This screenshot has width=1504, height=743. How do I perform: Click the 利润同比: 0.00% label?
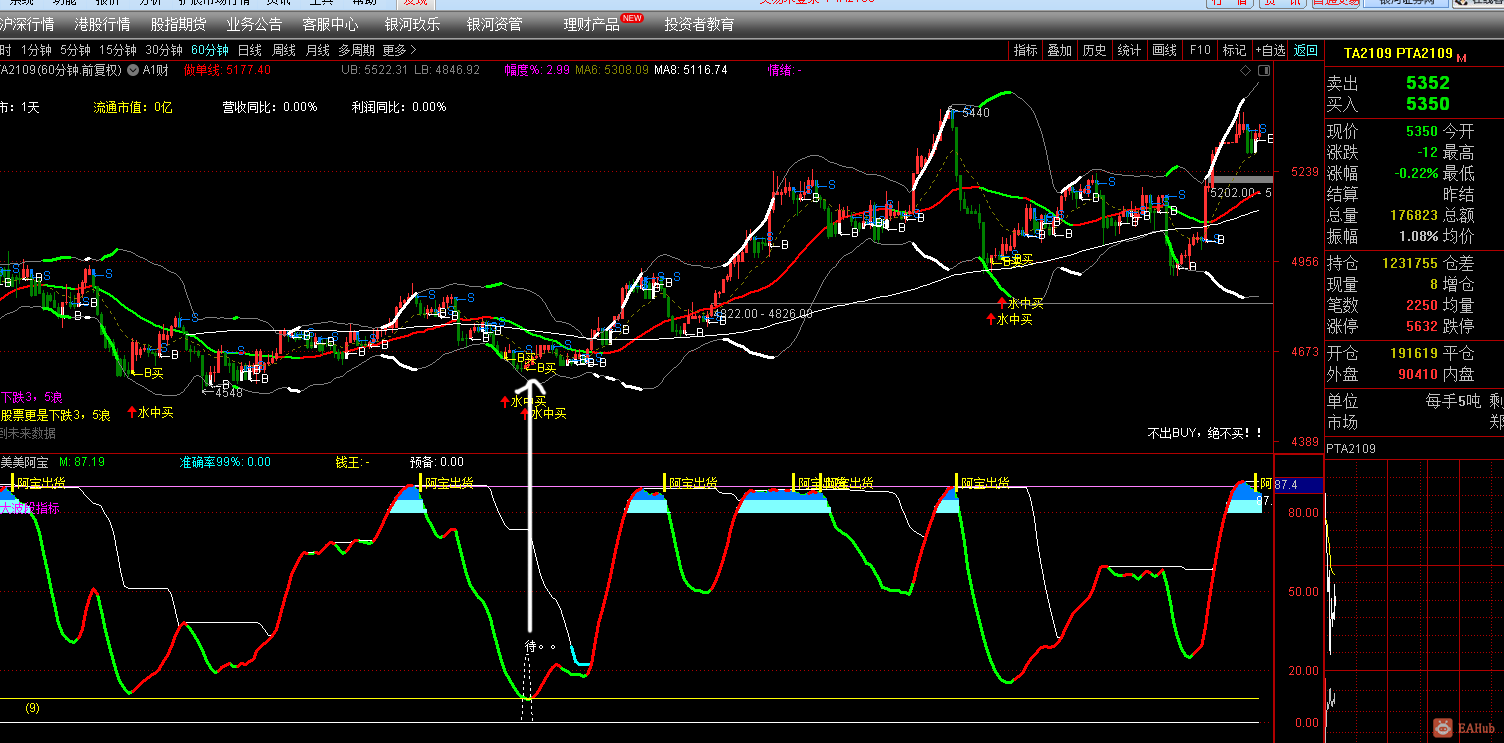point(399,107)
